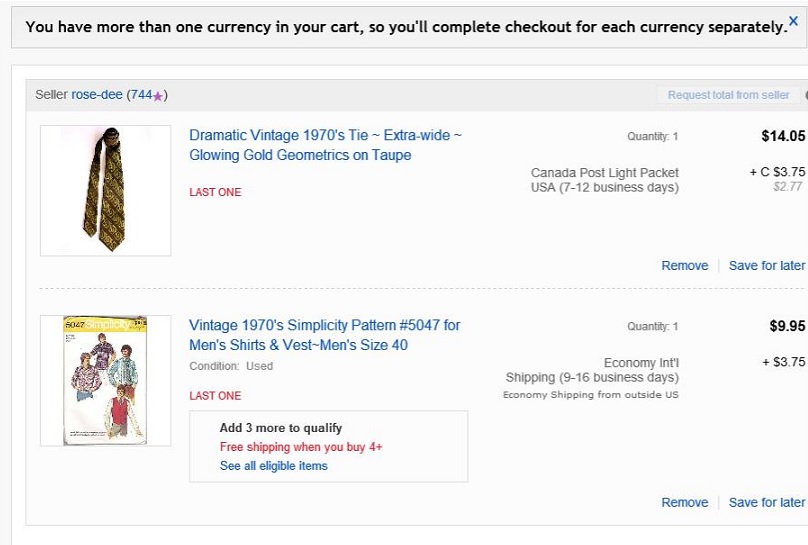Remove the vintage tie from cart
The image size is (808, 545).
pos(684,265)
